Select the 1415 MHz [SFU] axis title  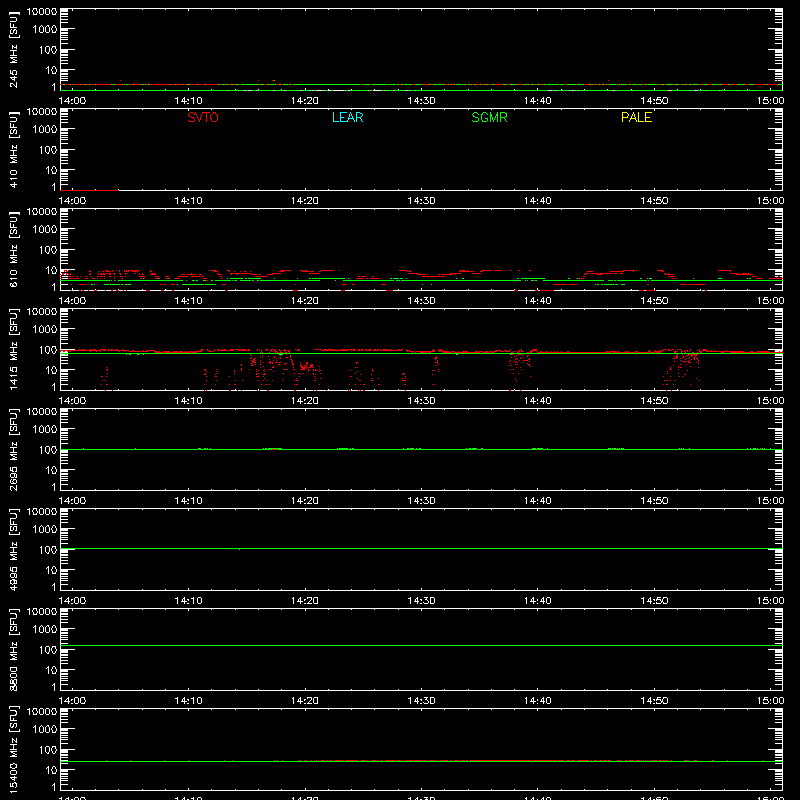click(13, 350)
